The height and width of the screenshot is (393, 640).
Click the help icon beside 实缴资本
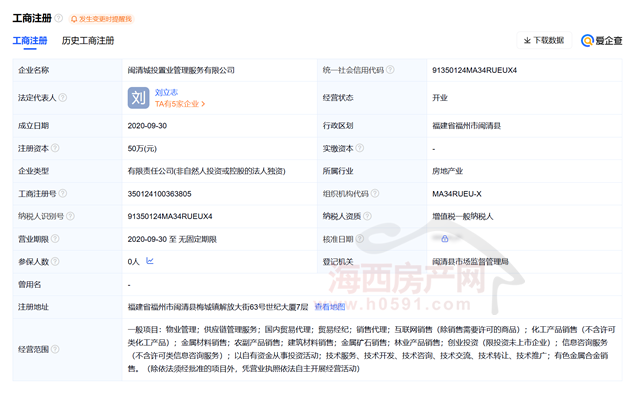[x=360, y=148]
